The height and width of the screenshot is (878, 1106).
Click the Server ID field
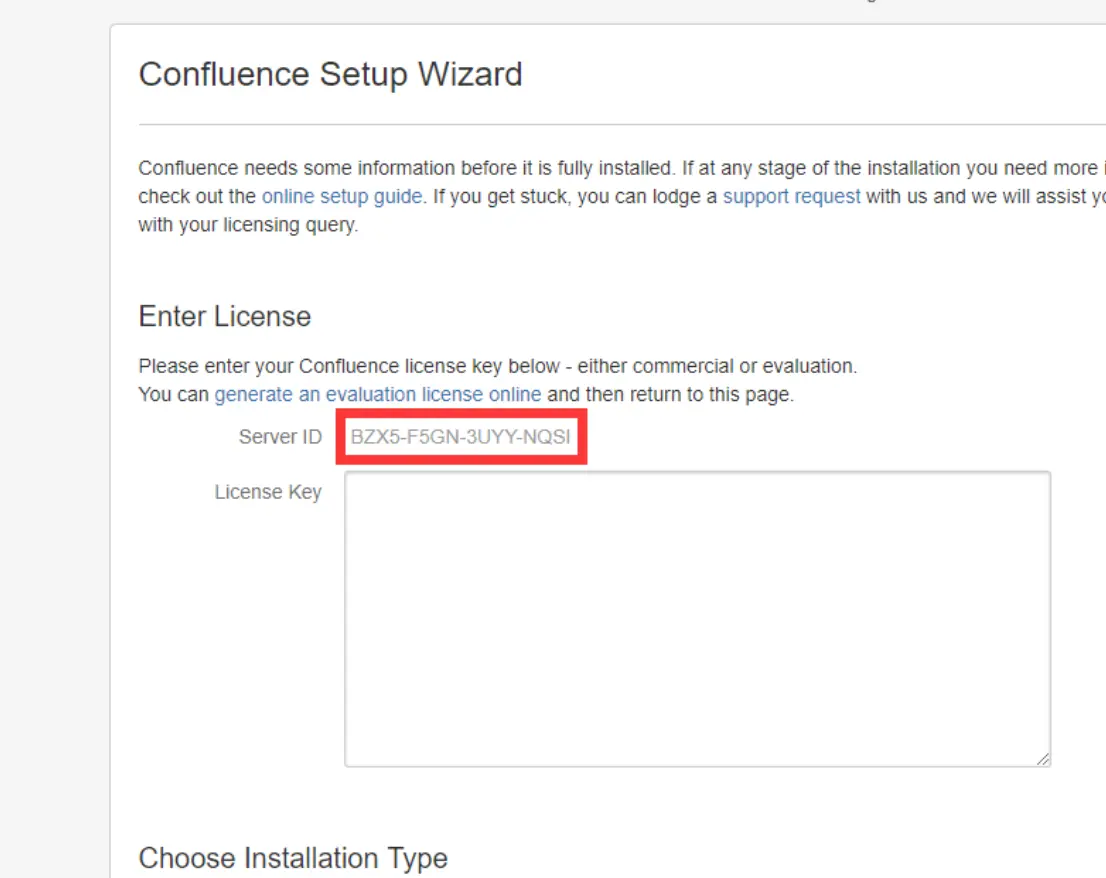[x=461, y=437]
